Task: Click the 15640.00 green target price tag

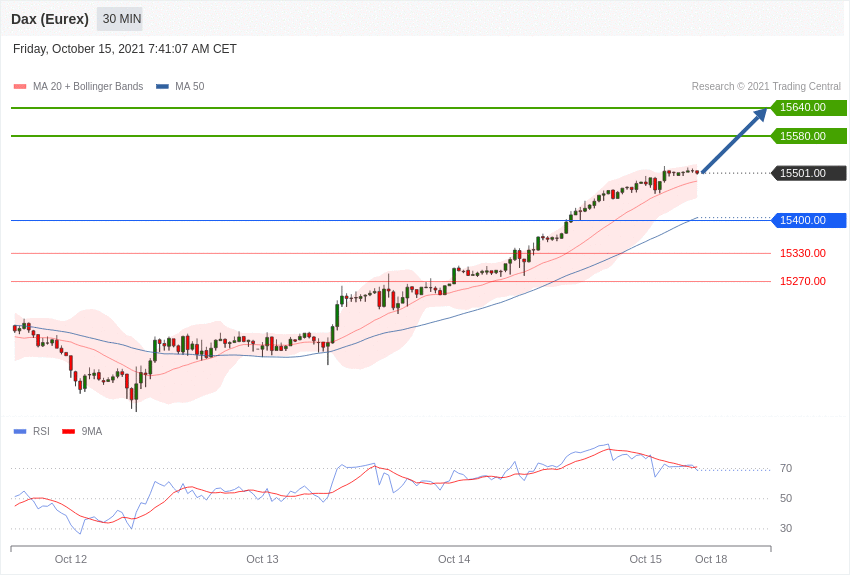Action: (808, 108)
